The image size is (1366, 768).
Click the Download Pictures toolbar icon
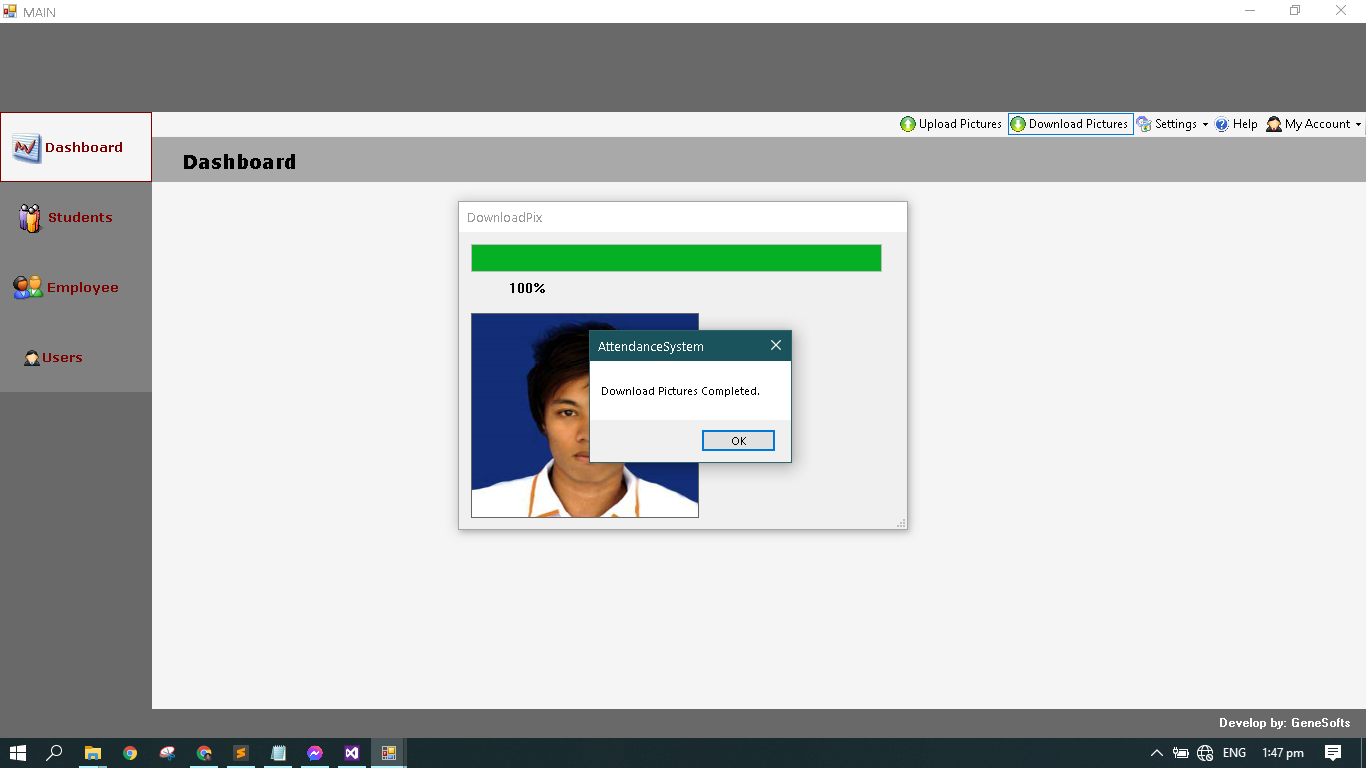point(1018,124)
